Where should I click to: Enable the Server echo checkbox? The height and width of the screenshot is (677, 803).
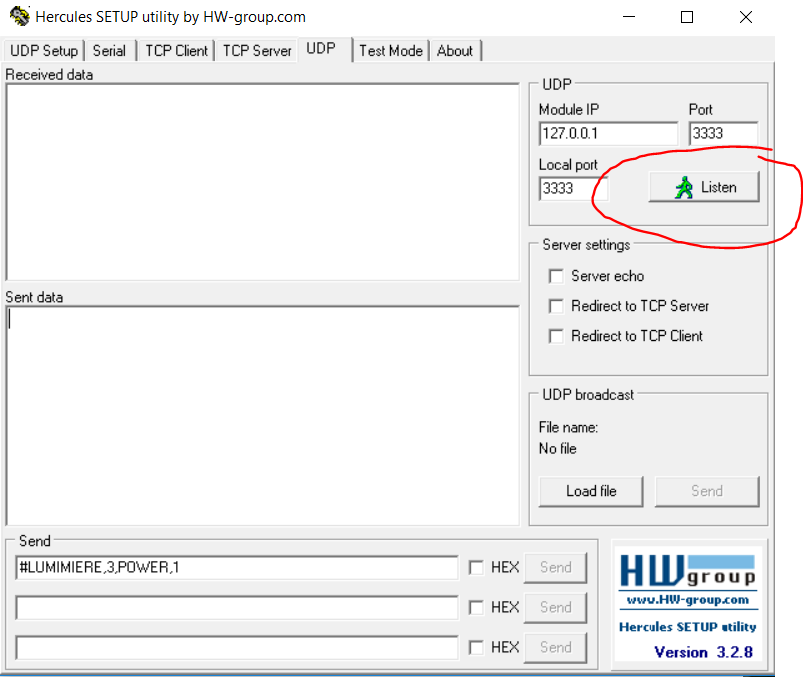tap(556, 276)
